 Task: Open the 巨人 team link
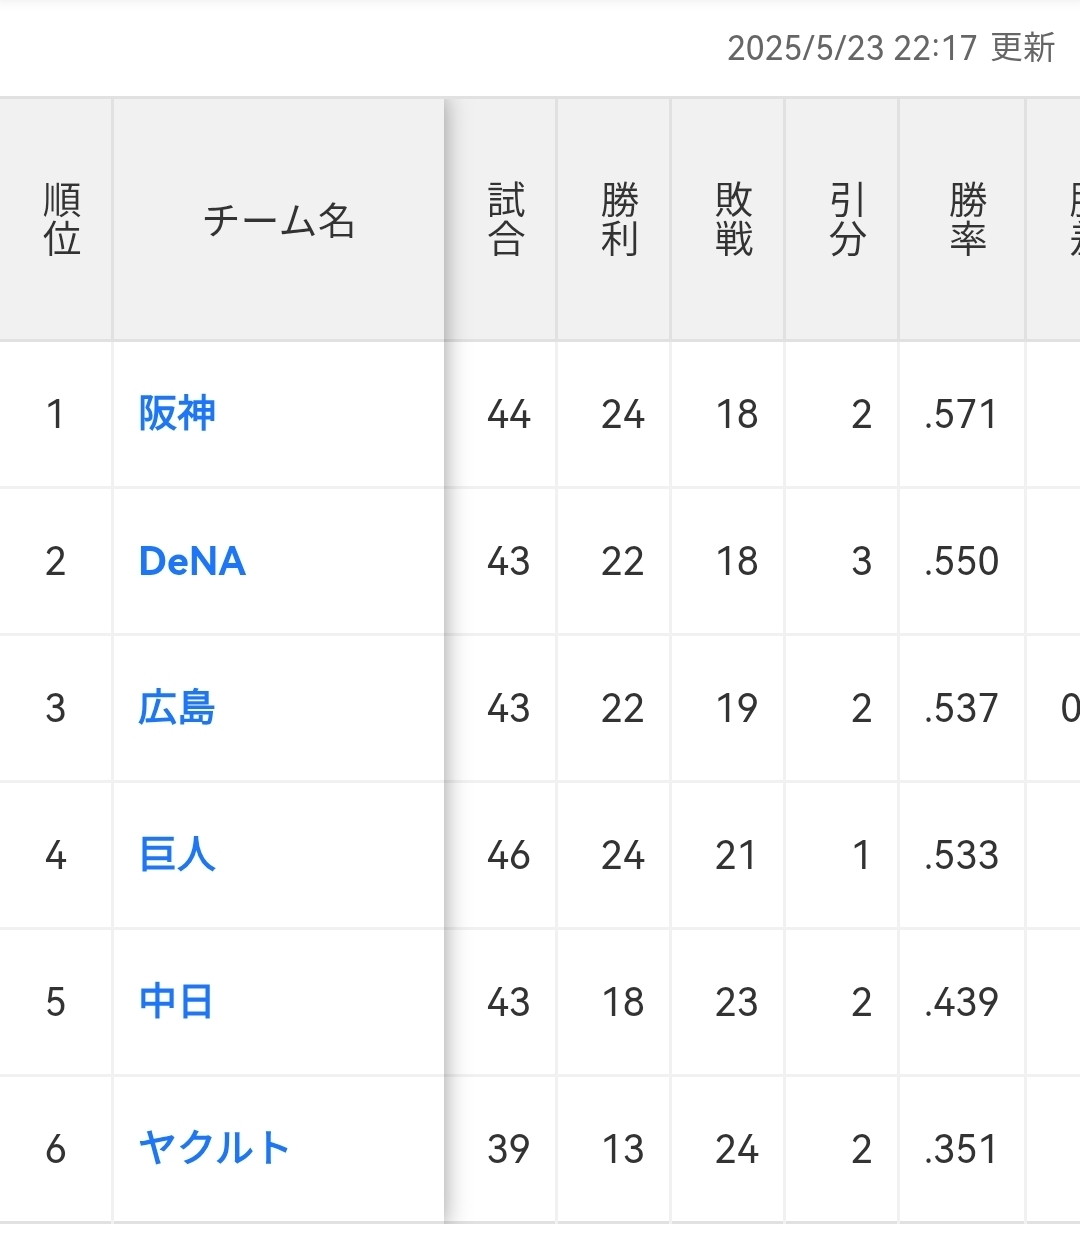pos(177,855)
